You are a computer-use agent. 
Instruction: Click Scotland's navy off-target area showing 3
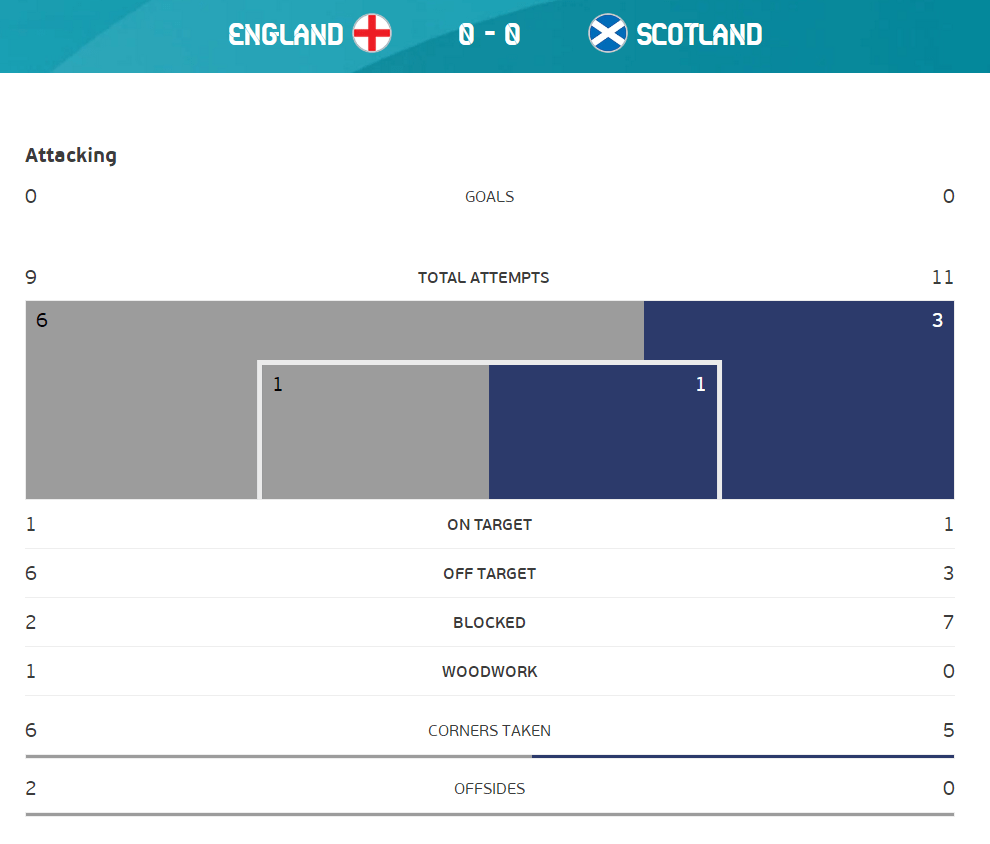click(x=838, y=400)
